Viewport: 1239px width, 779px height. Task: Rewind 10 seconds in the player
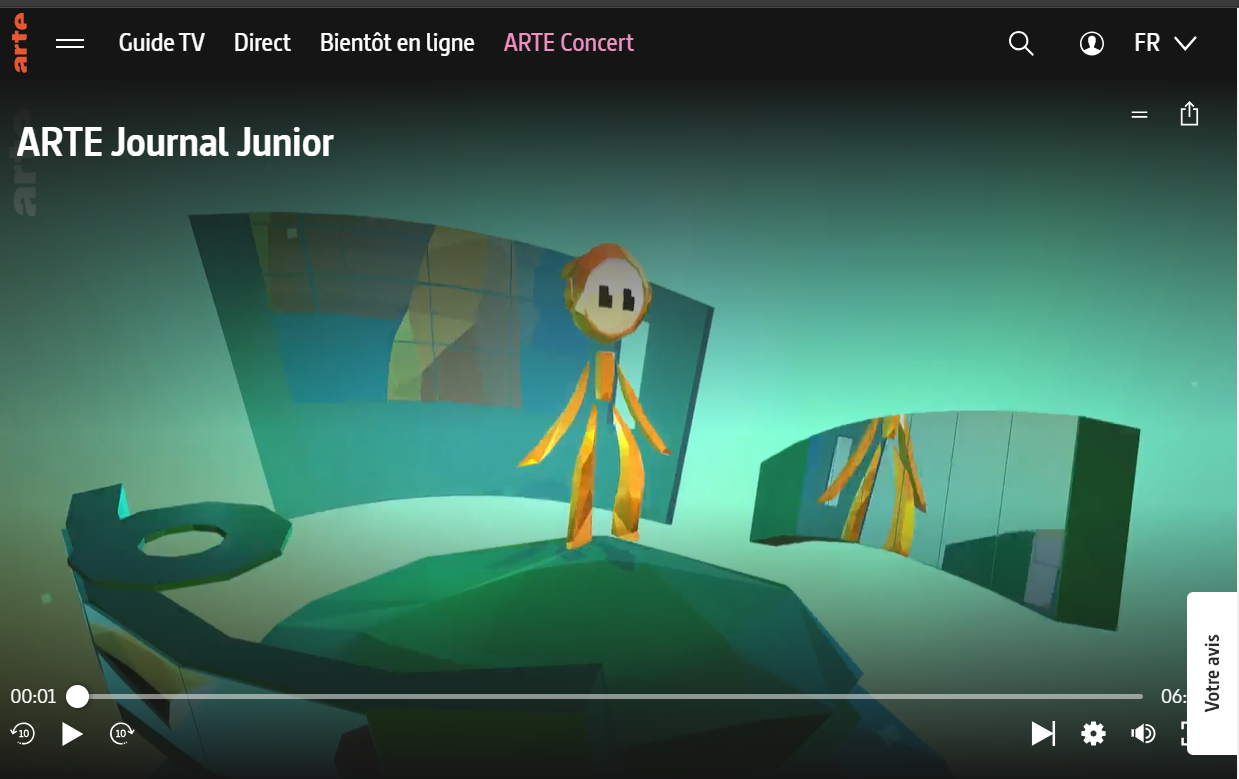tap(22, 734)
